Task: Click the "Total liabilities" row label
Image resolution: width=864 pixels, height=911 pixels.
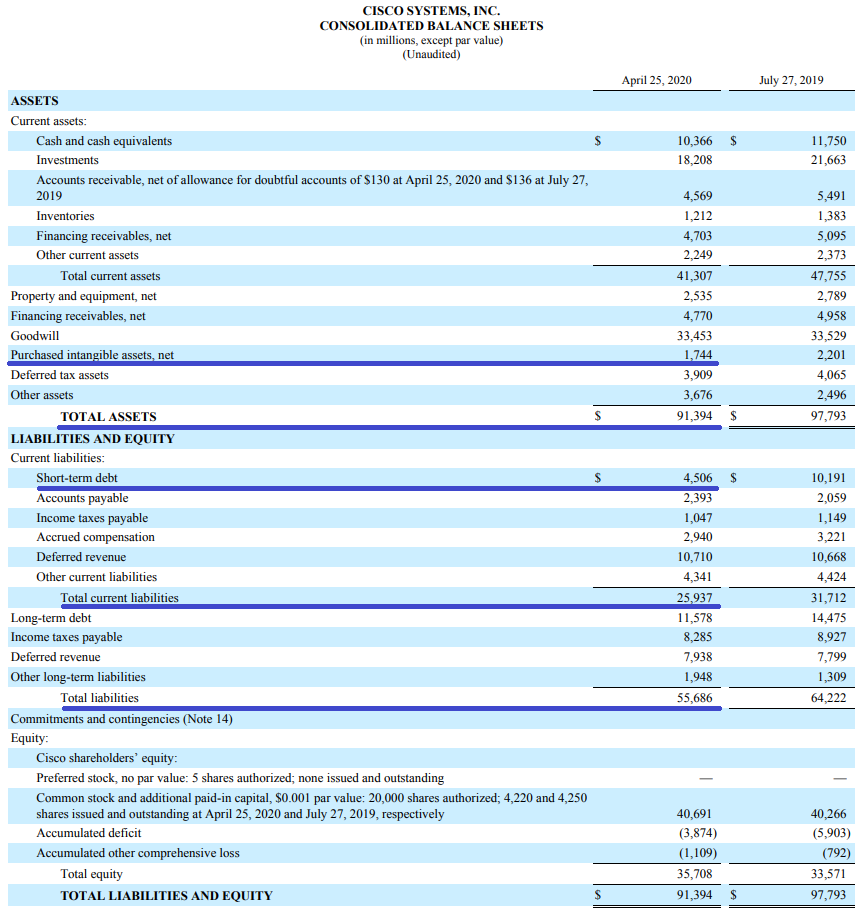Action: pos(99,698)
